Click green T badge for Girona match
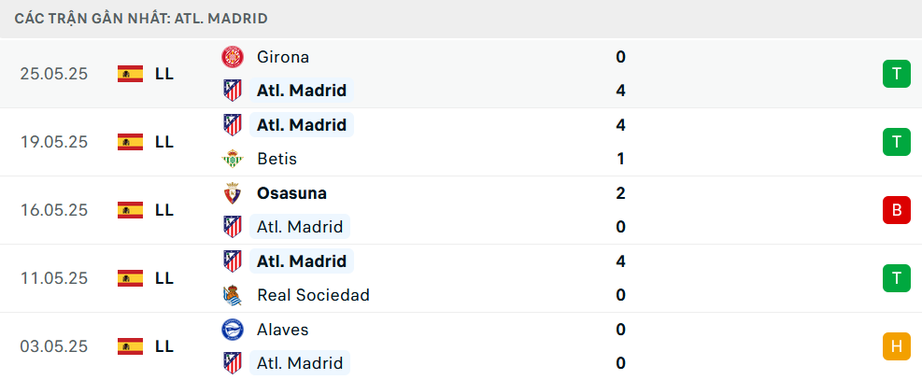The width and height of the screenshot is (922, 380). [896, 74]
